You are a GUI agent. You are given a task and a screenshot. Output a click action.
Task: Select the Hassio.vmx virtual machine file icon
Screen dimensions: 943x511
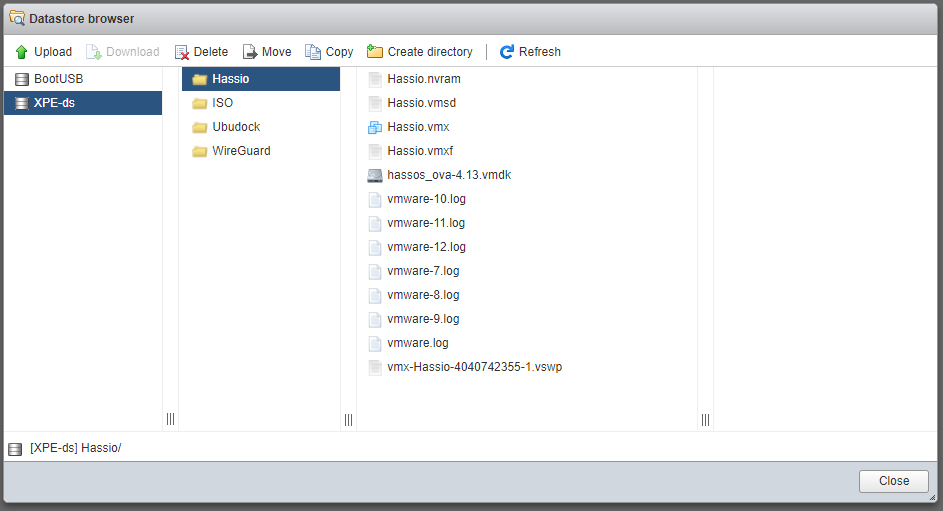click(x=375, y=127)
